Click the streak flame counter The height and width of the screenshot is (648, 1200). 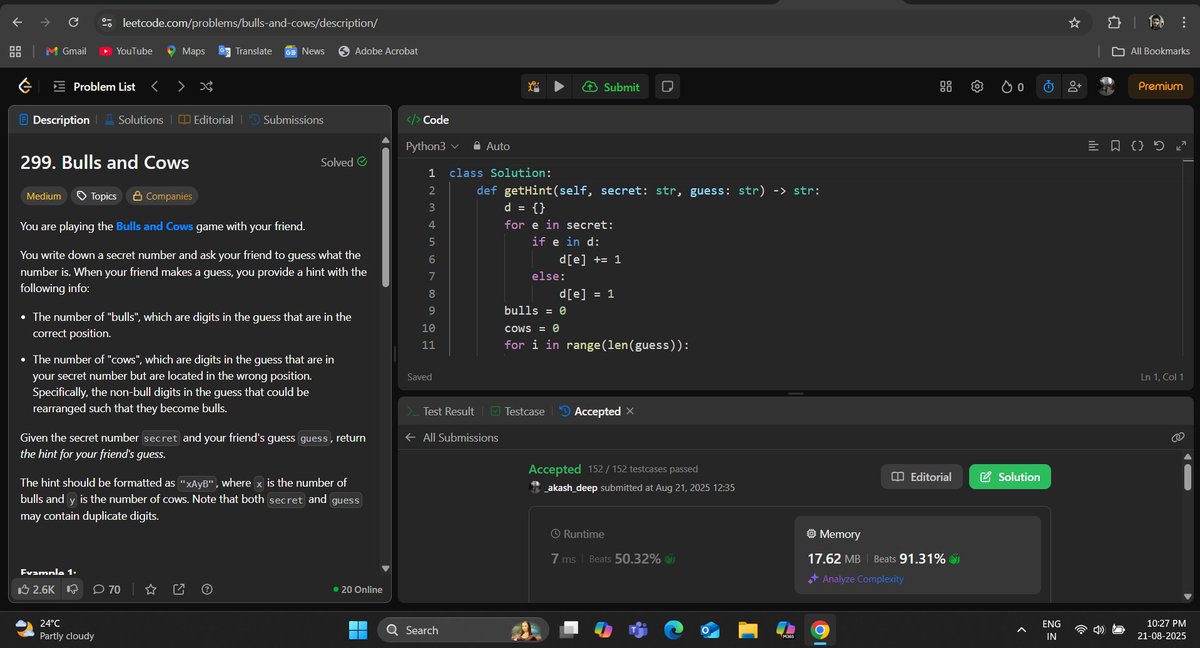1012,87
